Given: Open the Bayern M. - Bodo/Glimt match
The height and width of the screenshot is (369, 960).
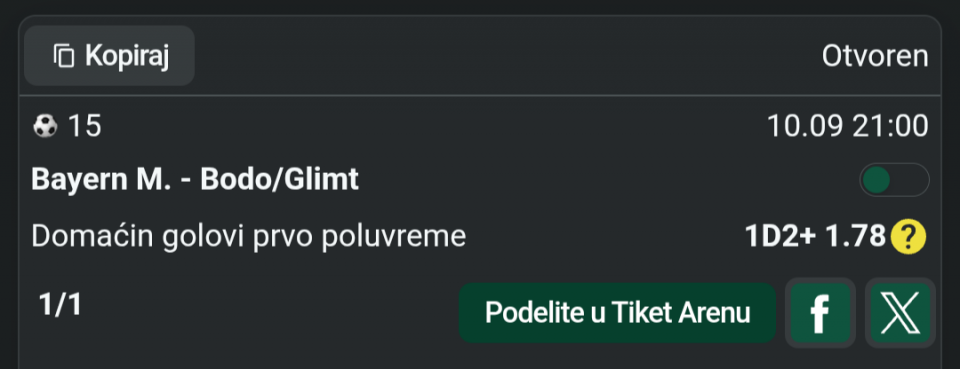Looking at the screenshot, I should (195, 180).
